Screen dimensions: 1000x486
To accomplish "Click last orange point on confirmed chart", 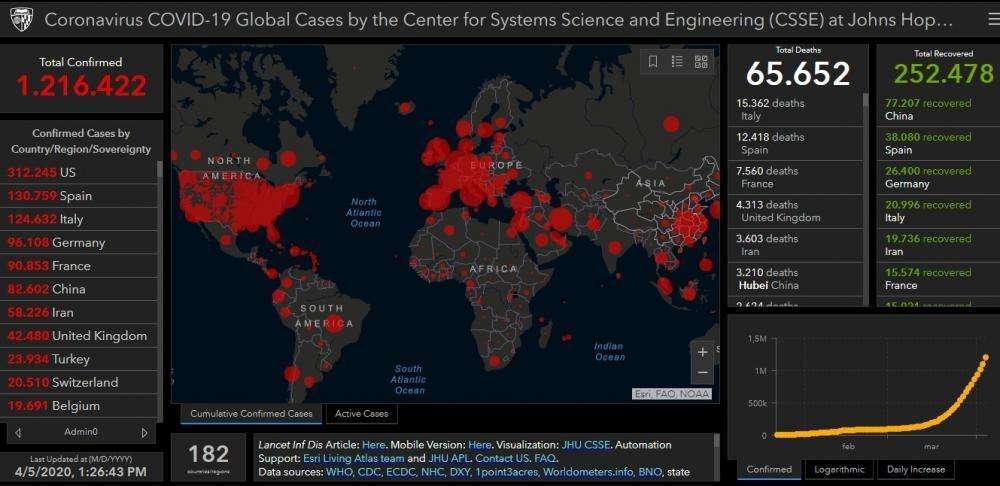I will click(x=985, y=358).
